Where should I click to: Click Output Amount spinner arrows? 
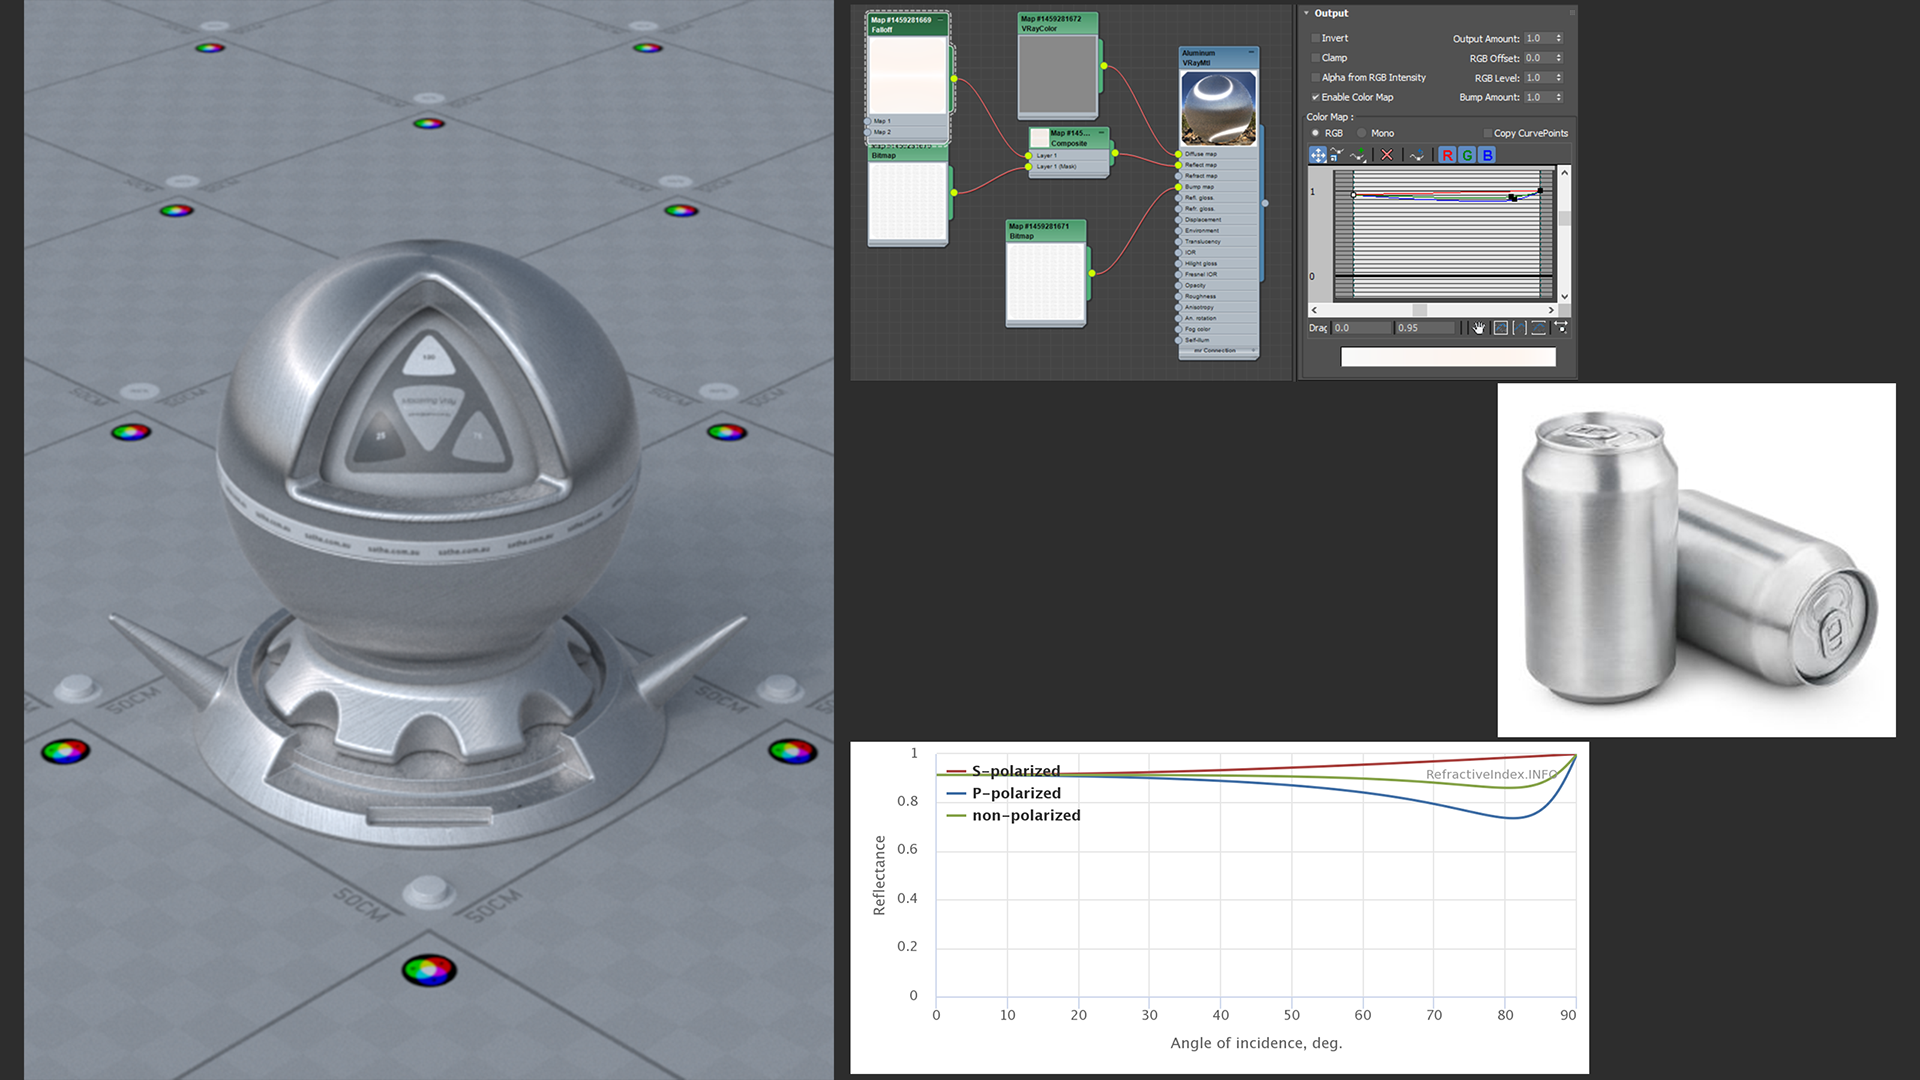point(1558,38)
